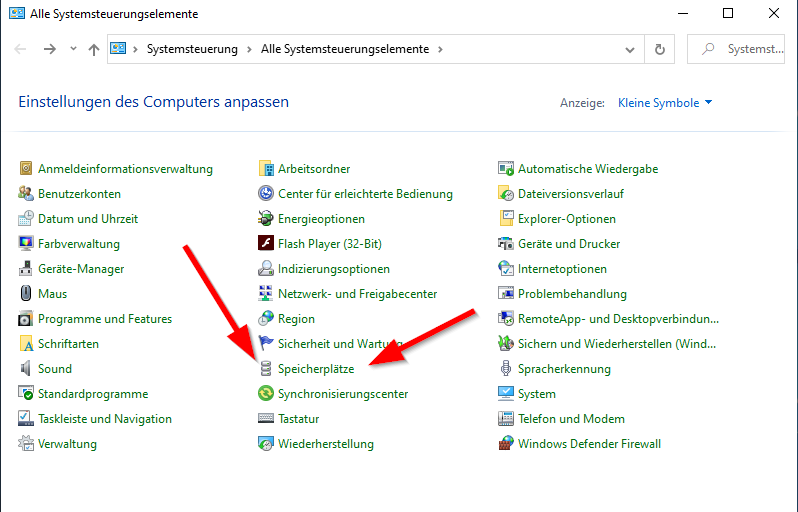The height and width of the screenshot is (512, 798).
Task: Click the Alle Systemsteuerungselemente breadcrumb
Action: coord(345,49)
